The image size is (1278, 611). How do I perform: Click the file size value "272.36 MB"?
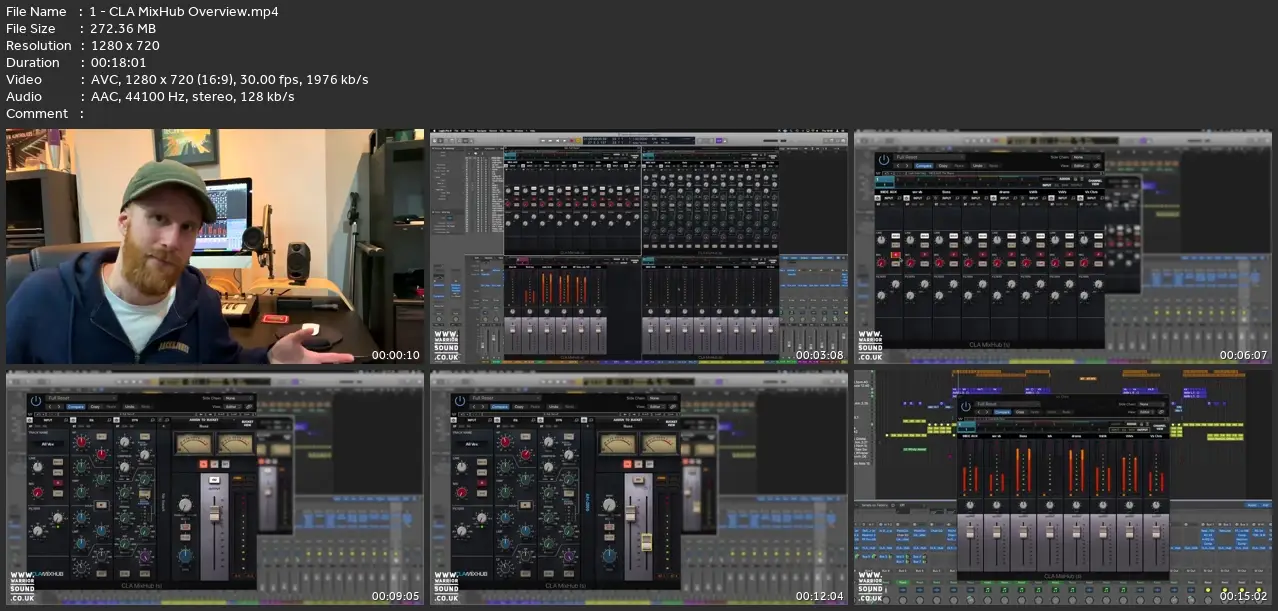[123, 29]
